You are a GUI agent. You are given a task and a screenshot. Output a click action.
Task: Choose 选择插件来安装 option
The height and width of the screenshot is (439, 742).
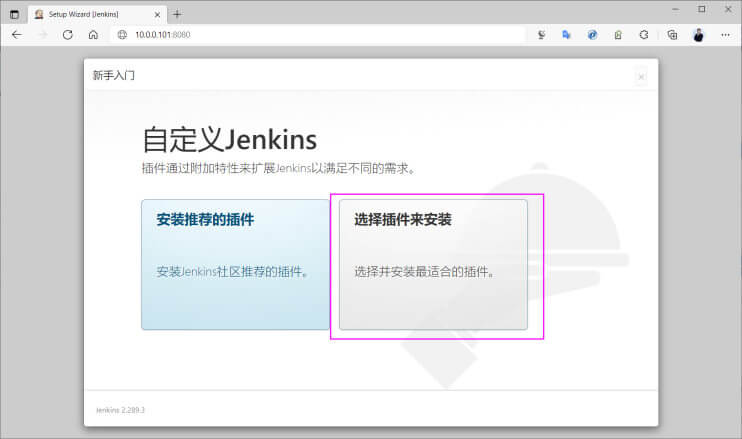(x=433, y=264)
